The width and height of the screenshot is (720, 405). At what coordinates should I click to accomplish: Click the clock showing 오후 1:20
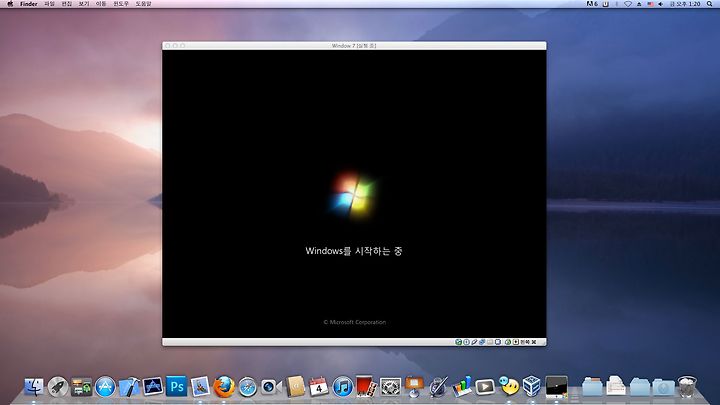[685, 4]
